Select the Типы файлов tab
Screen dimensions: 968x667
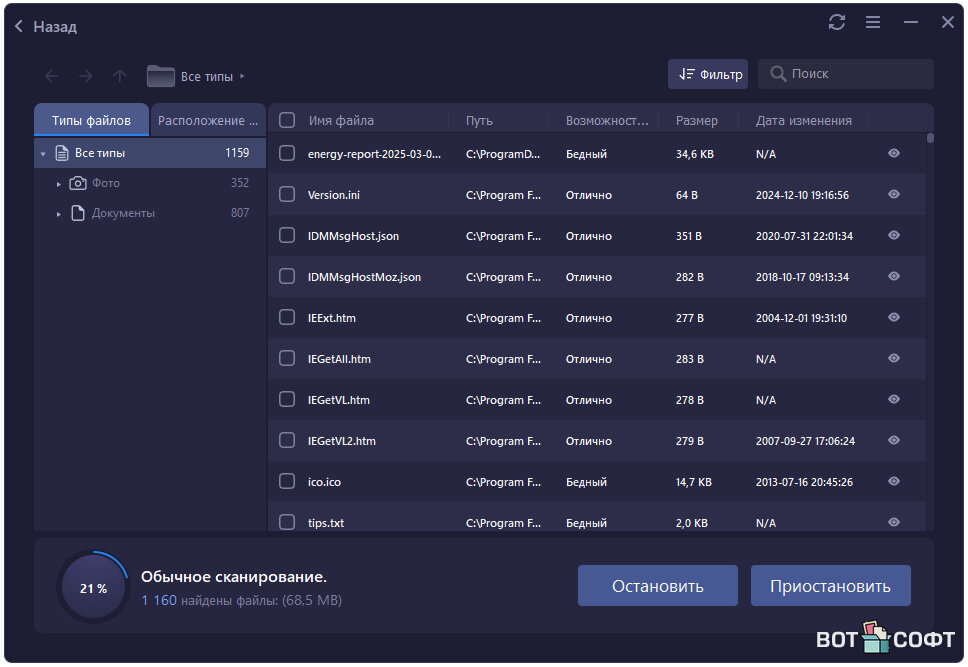pos(91,120)
